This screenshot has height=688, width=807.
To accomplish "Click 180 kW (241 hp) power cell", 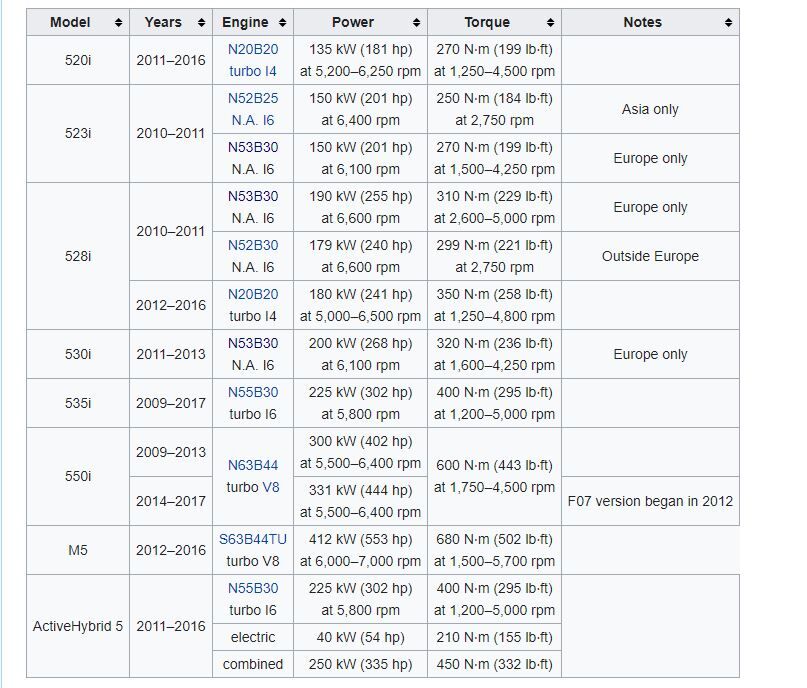I will (360, 305).
